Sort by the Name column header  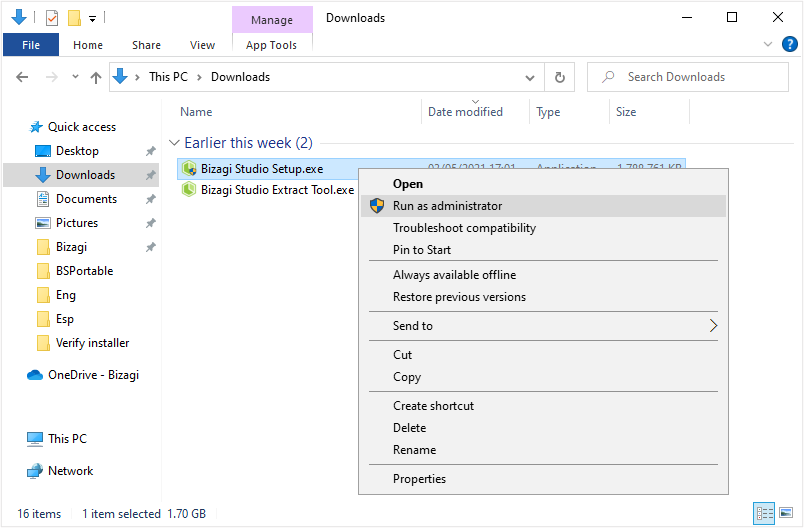pyautogui.click(x=196, y=112)
